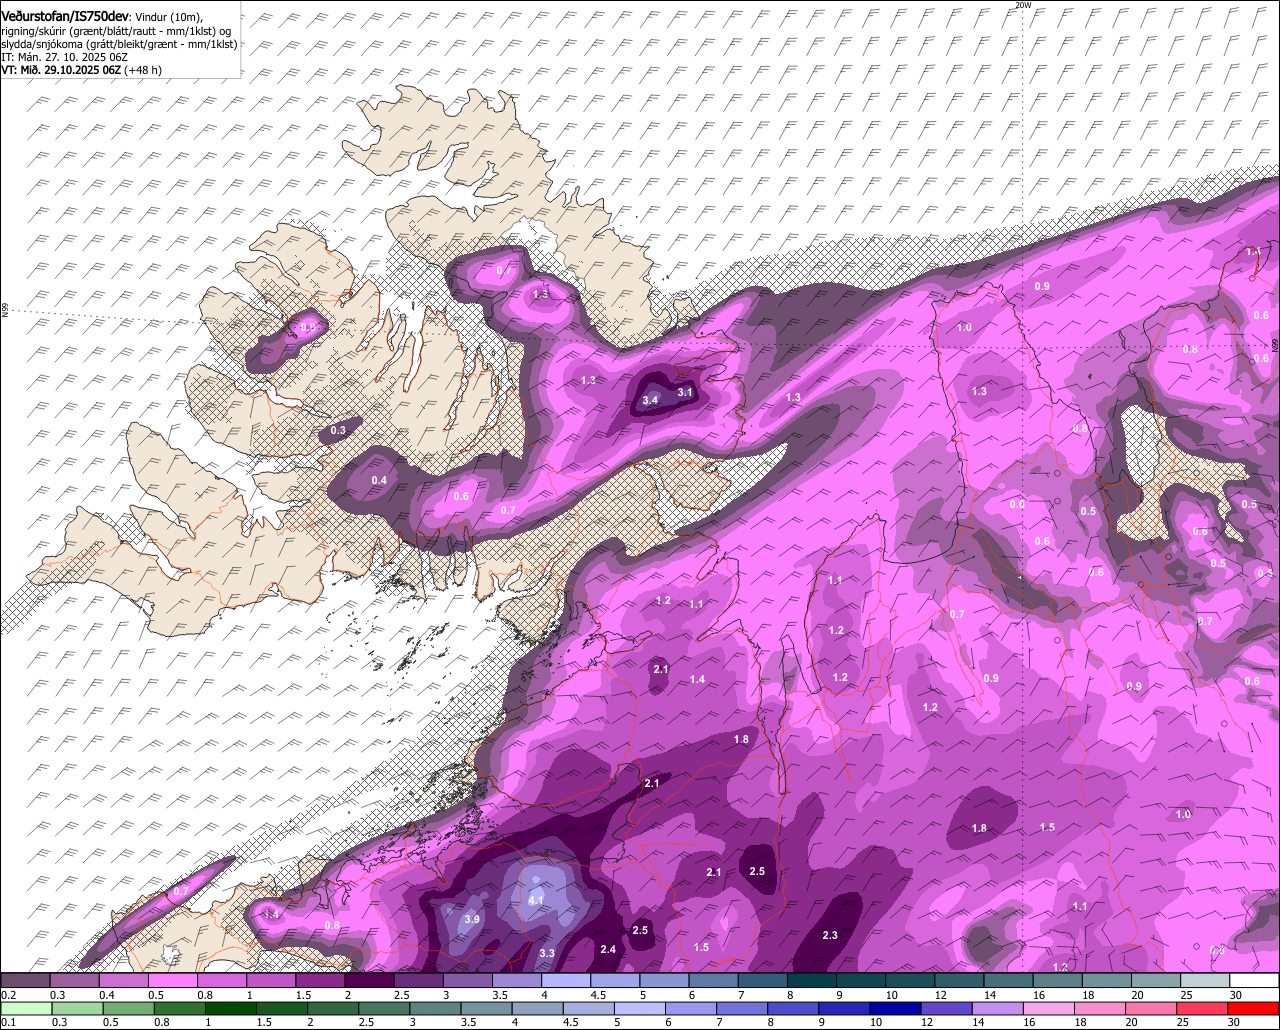Click the 0.1 label in the lower legend
The height and width of the screenshot is (1030, 1280).
(x=8, y=1023)
